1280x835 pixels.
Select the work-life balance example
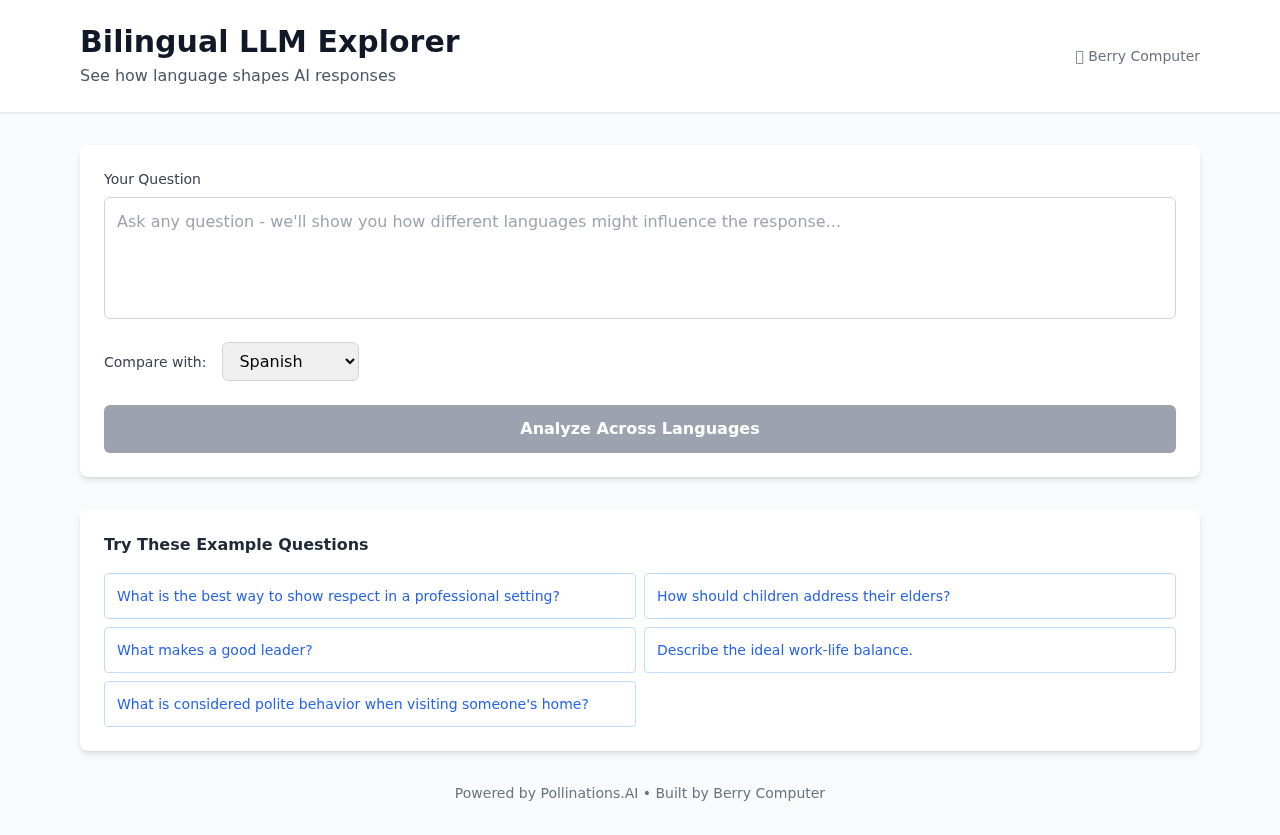coord(785,649)
